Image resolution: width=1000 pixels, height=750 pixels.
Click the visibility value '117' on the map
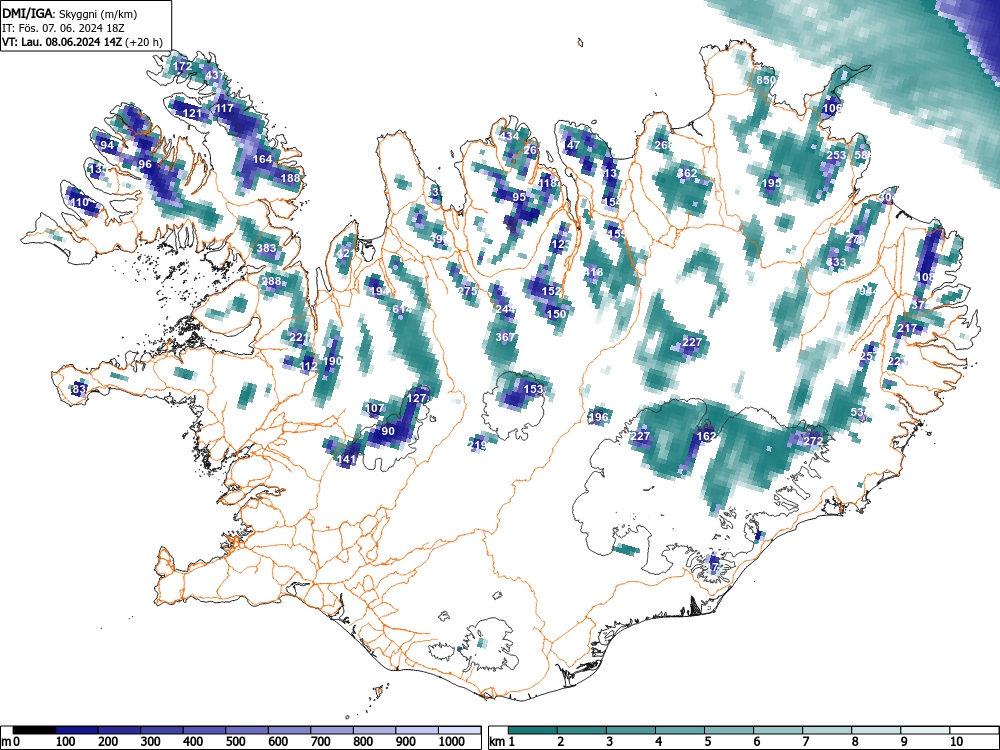click(x=224, y=108)
